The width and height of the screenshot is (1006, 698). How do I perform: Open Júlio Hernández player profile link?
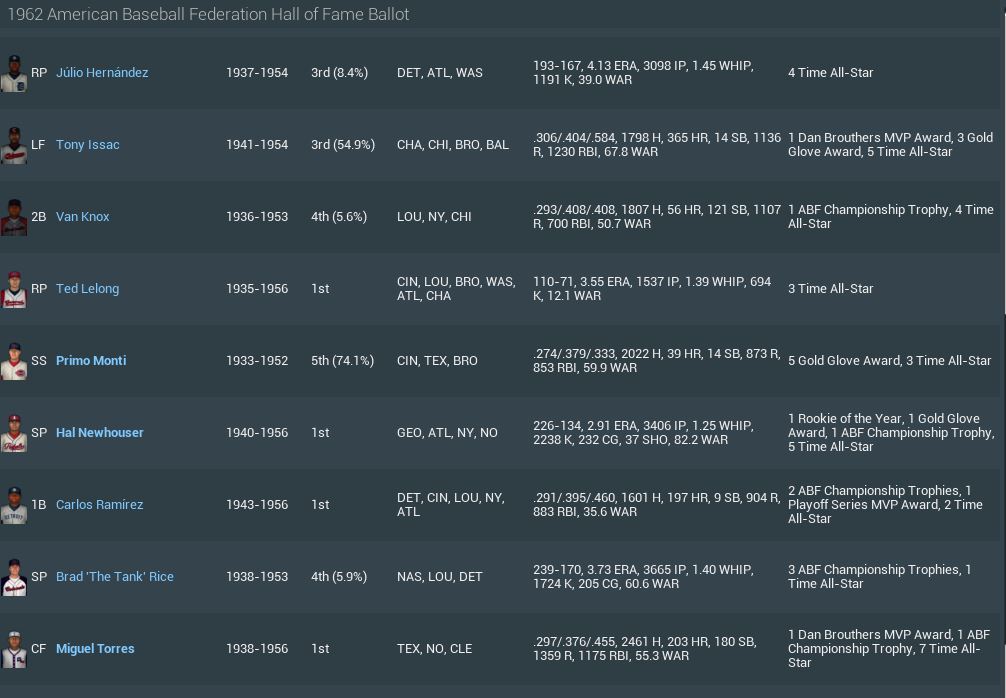coord(102,73)
